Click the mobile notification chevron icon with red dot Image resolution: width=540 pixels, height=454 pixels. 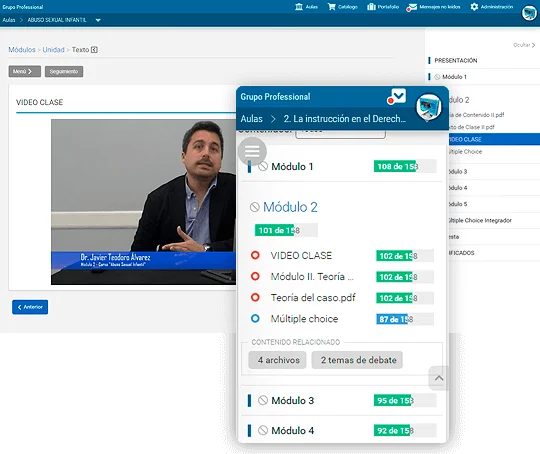(397, 96)
